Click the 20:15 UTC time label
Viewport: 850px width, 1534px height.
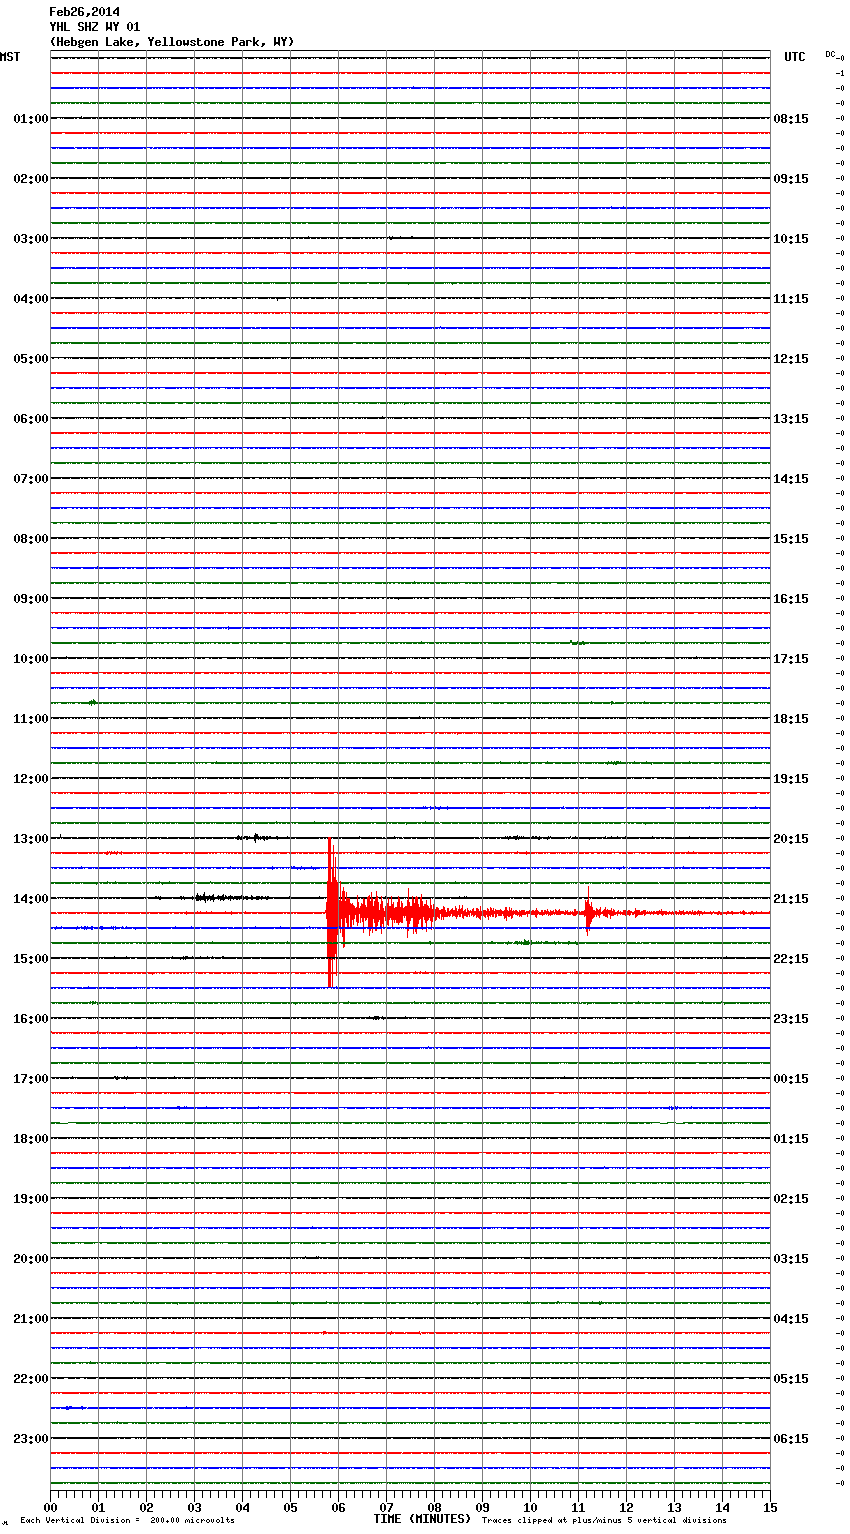(791, 839)
